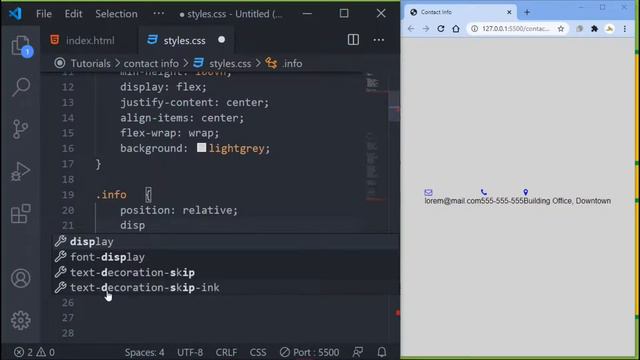Image resolution: width=640 pixels, height=360 pixels.
Task: Click the Chrome address bar URL
Action: point(516,29)
